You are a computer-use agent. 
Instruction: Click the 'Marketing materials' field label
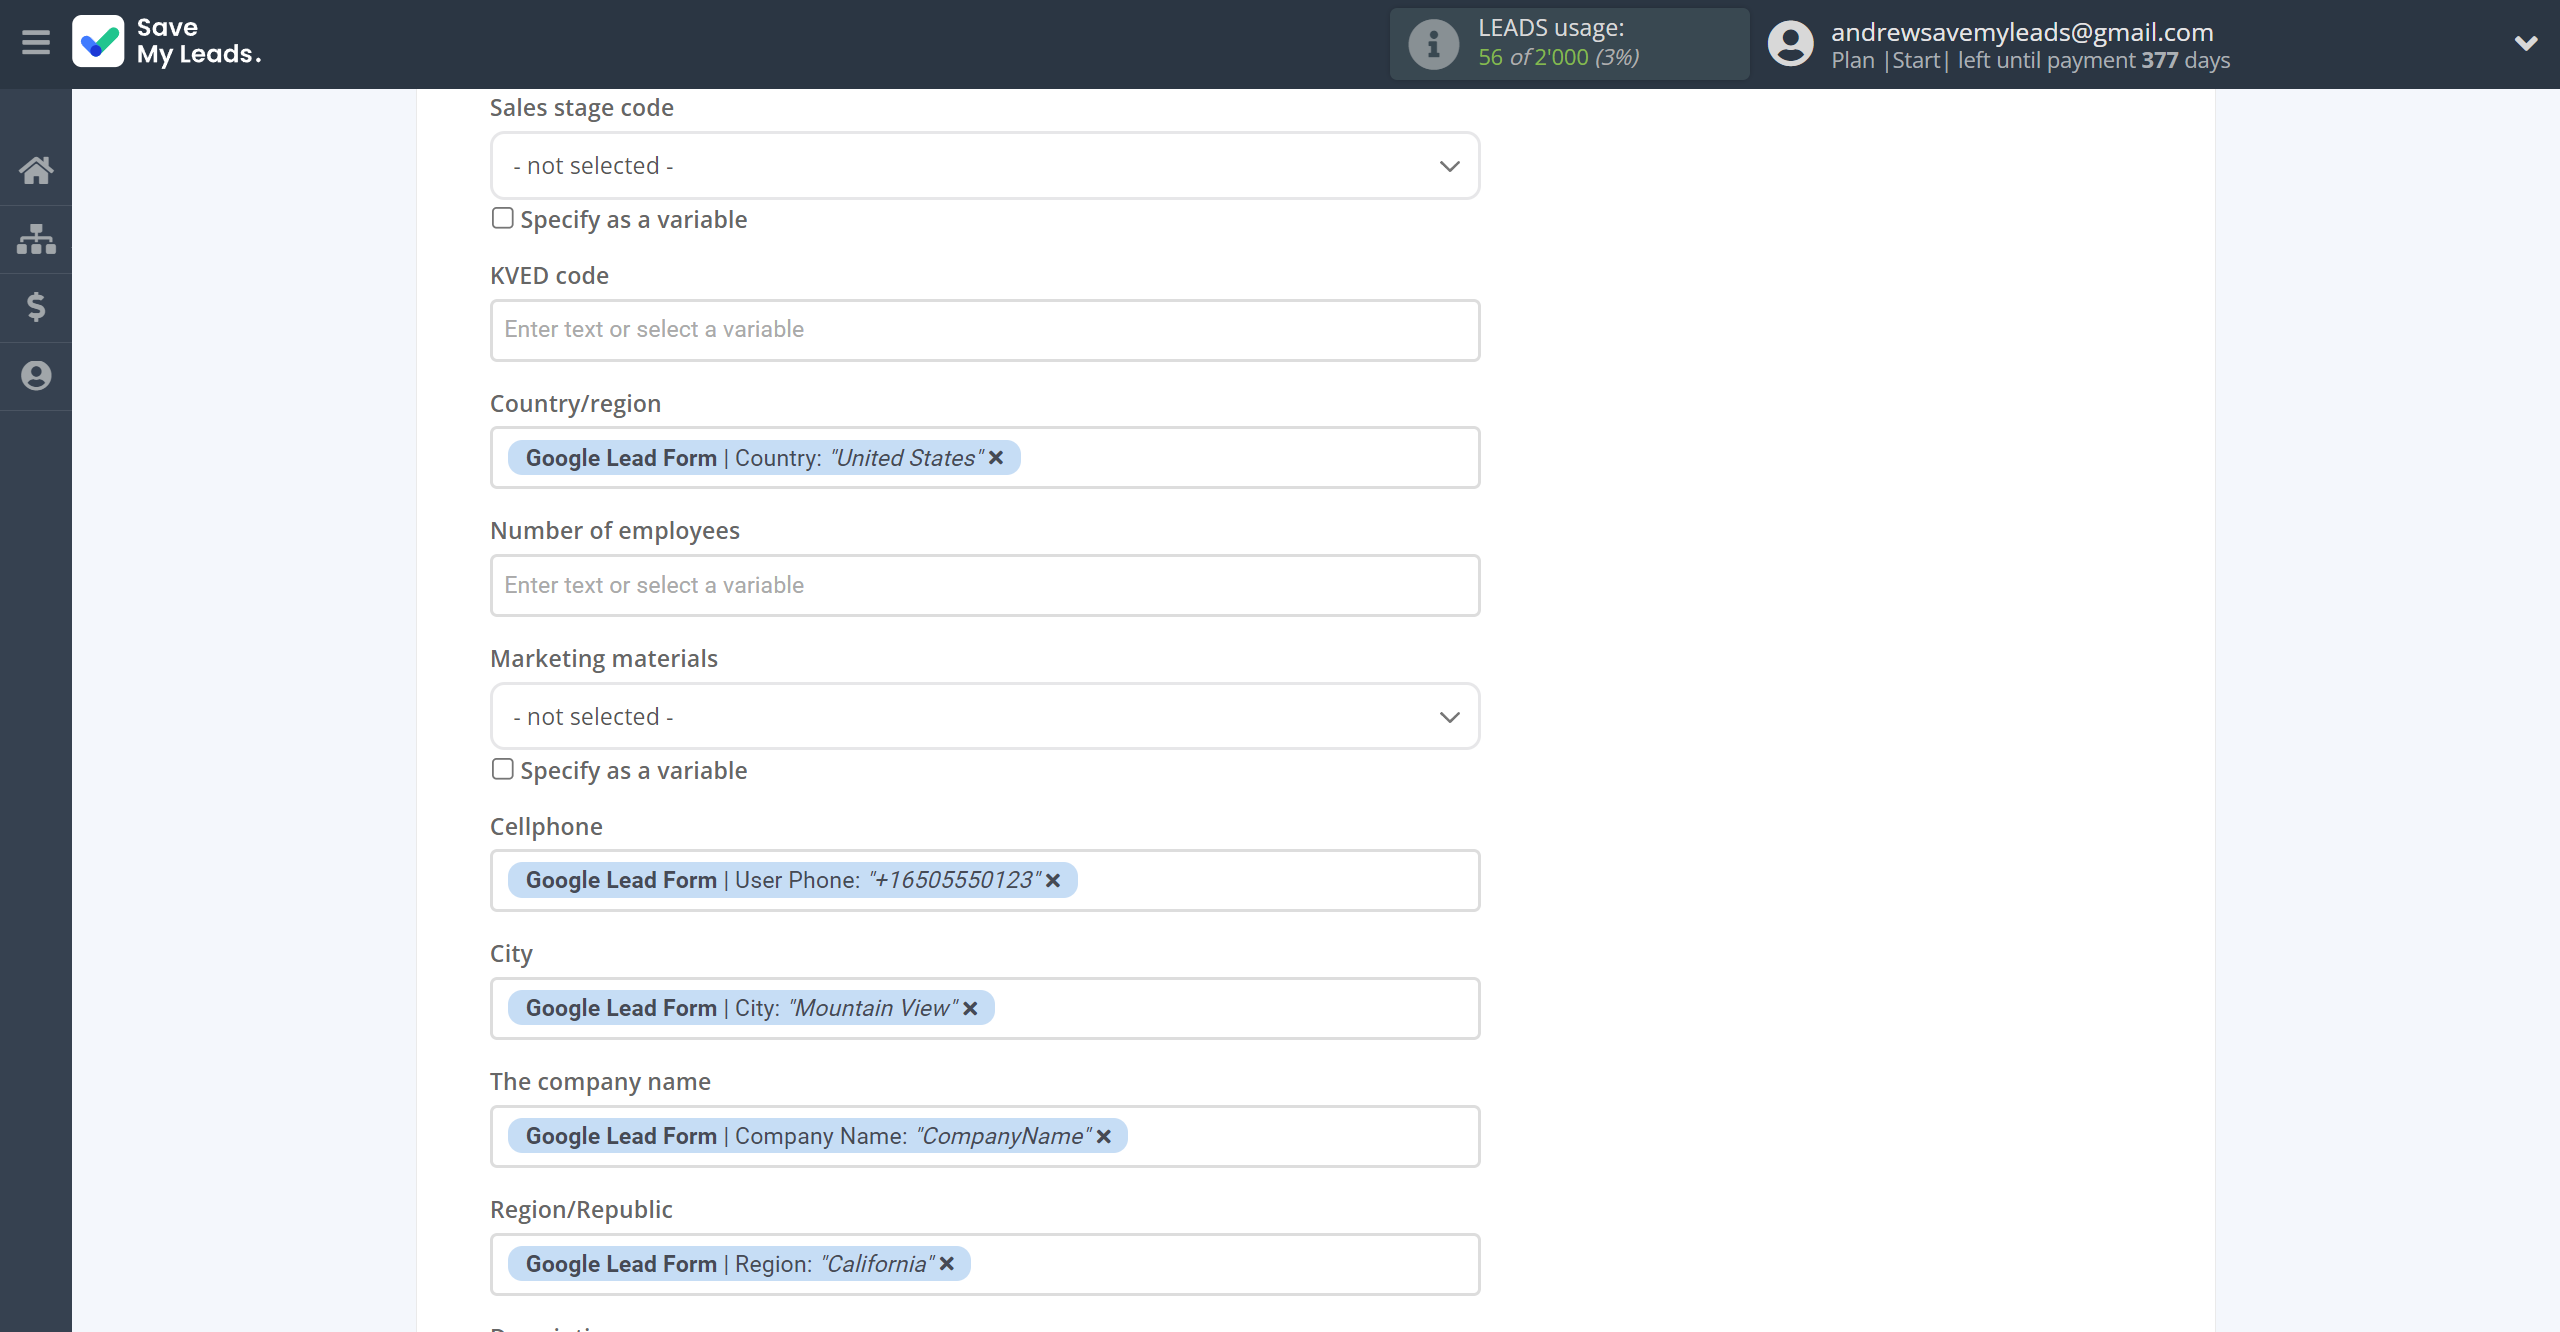[604, 659]
